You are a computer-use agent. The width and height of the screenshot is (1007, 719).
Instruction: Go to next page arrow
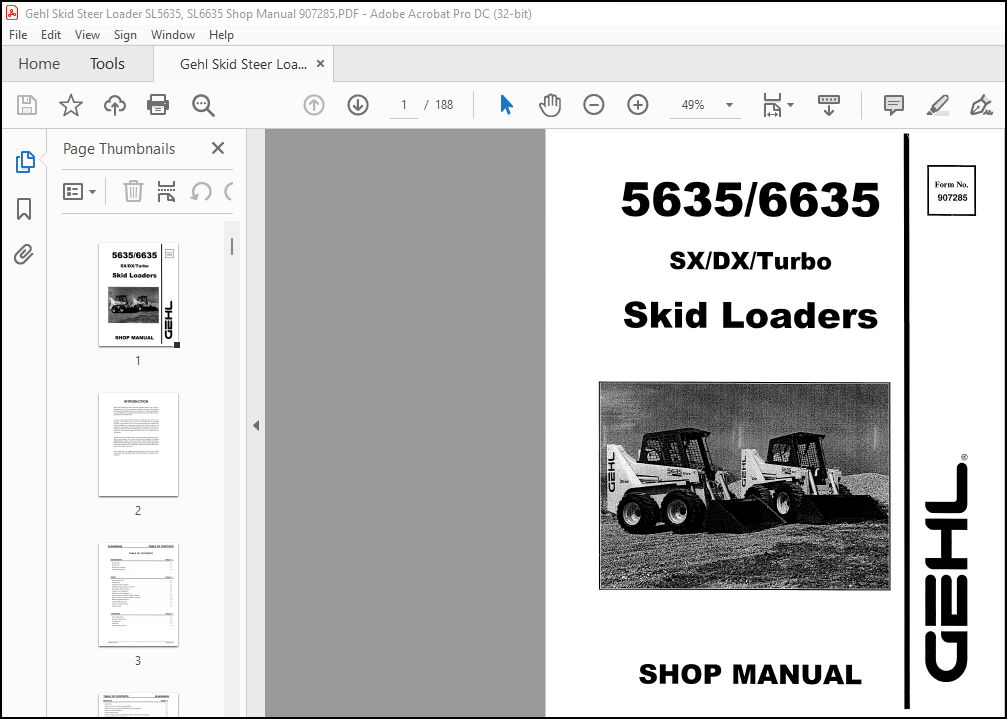(x=358, y=105)
